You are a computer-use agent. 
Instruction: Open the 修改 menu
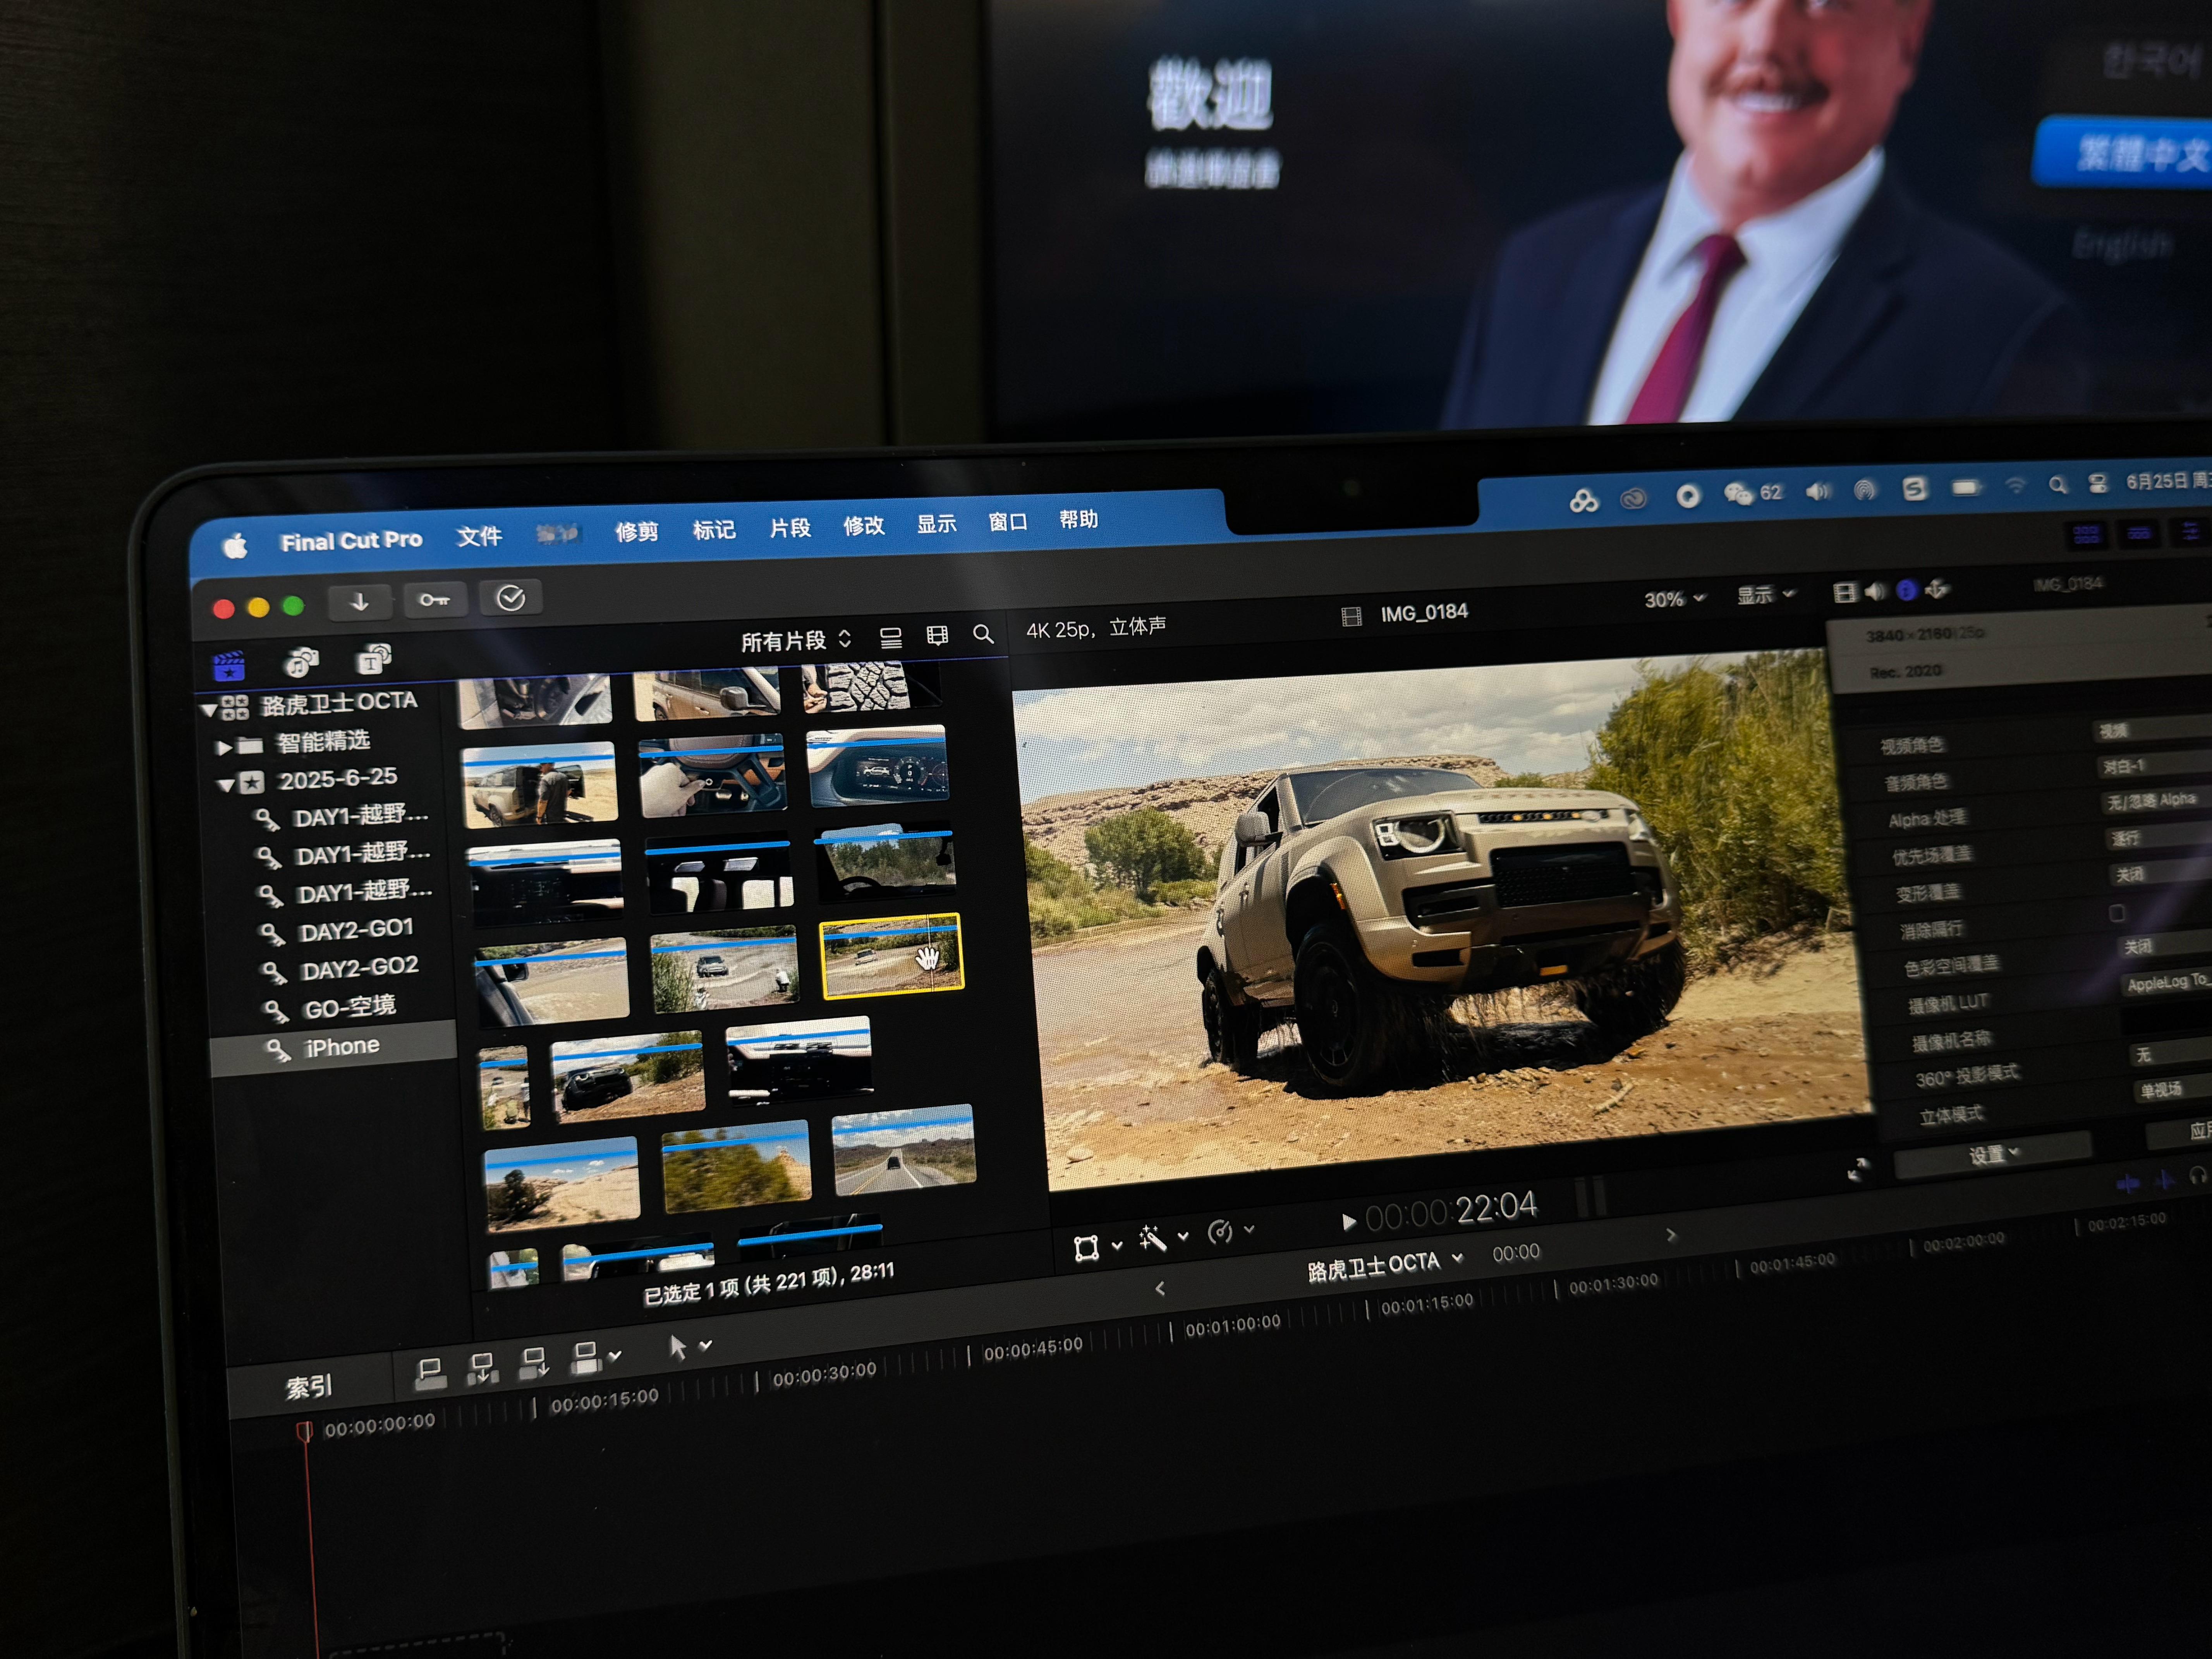tap(863, 525)
